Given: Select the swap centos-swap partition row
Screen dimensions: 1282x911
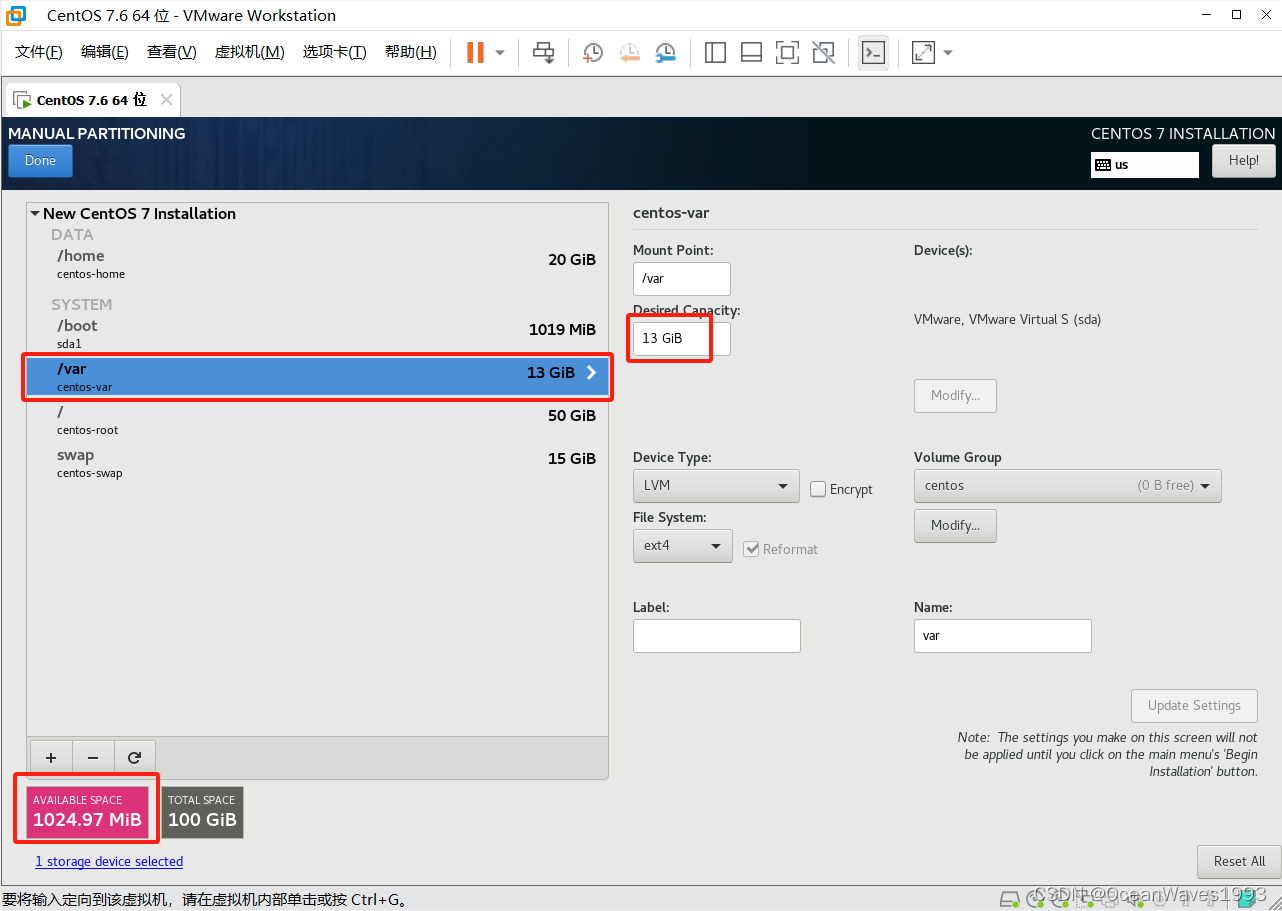Looking at the screenshot, I should coord(318,463).
